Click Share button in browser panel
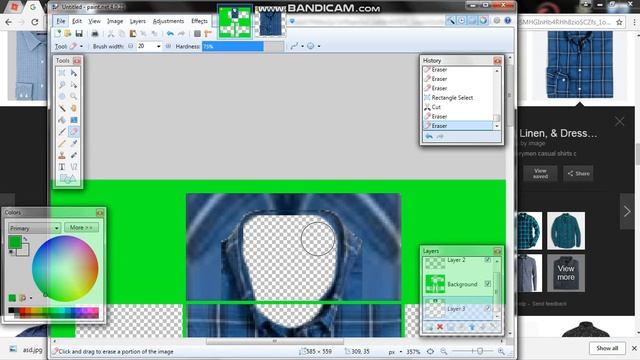The width and height of the screenshot is (640, 360). coord(578,173)
